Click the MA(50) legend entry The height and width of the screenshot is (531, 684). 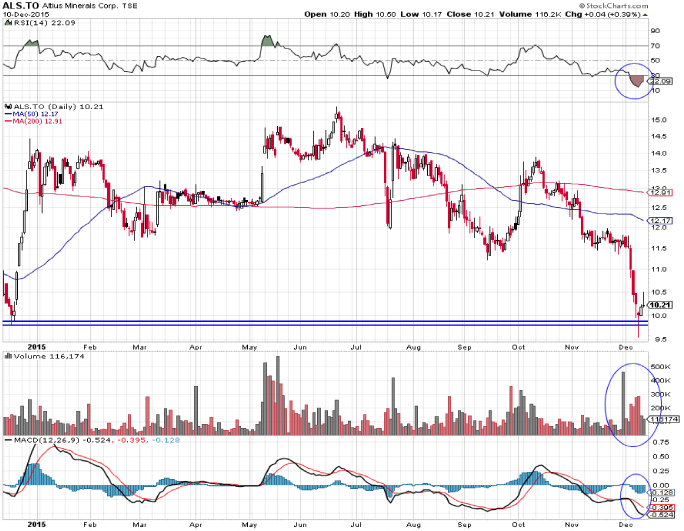pos(35,115)
